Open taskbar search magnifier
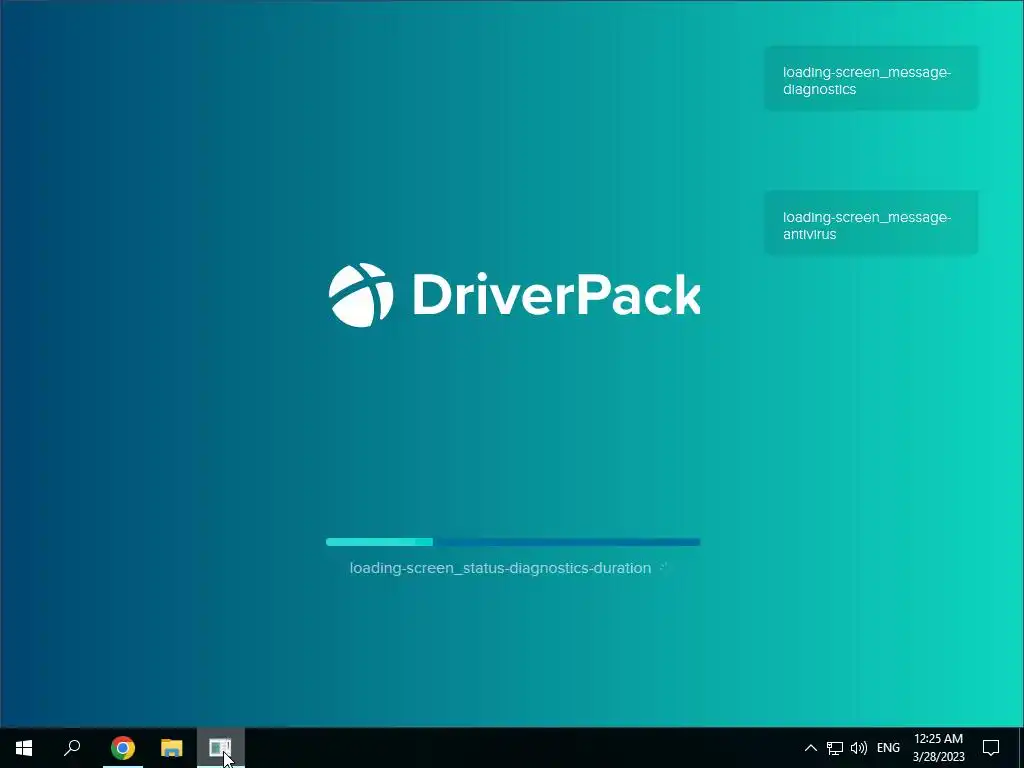The image size is (1024, 768). [x=72, y=748]
